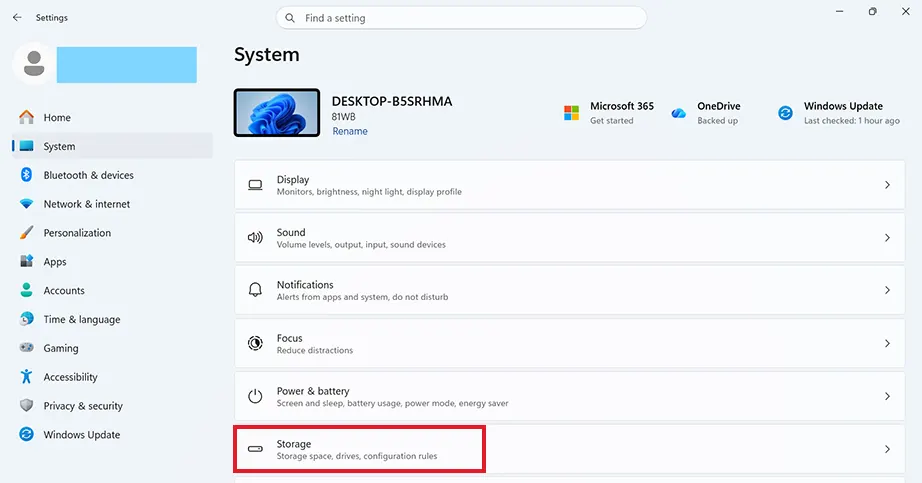
Task: Click the Bluetooth icon
Action: click(26, 175)
